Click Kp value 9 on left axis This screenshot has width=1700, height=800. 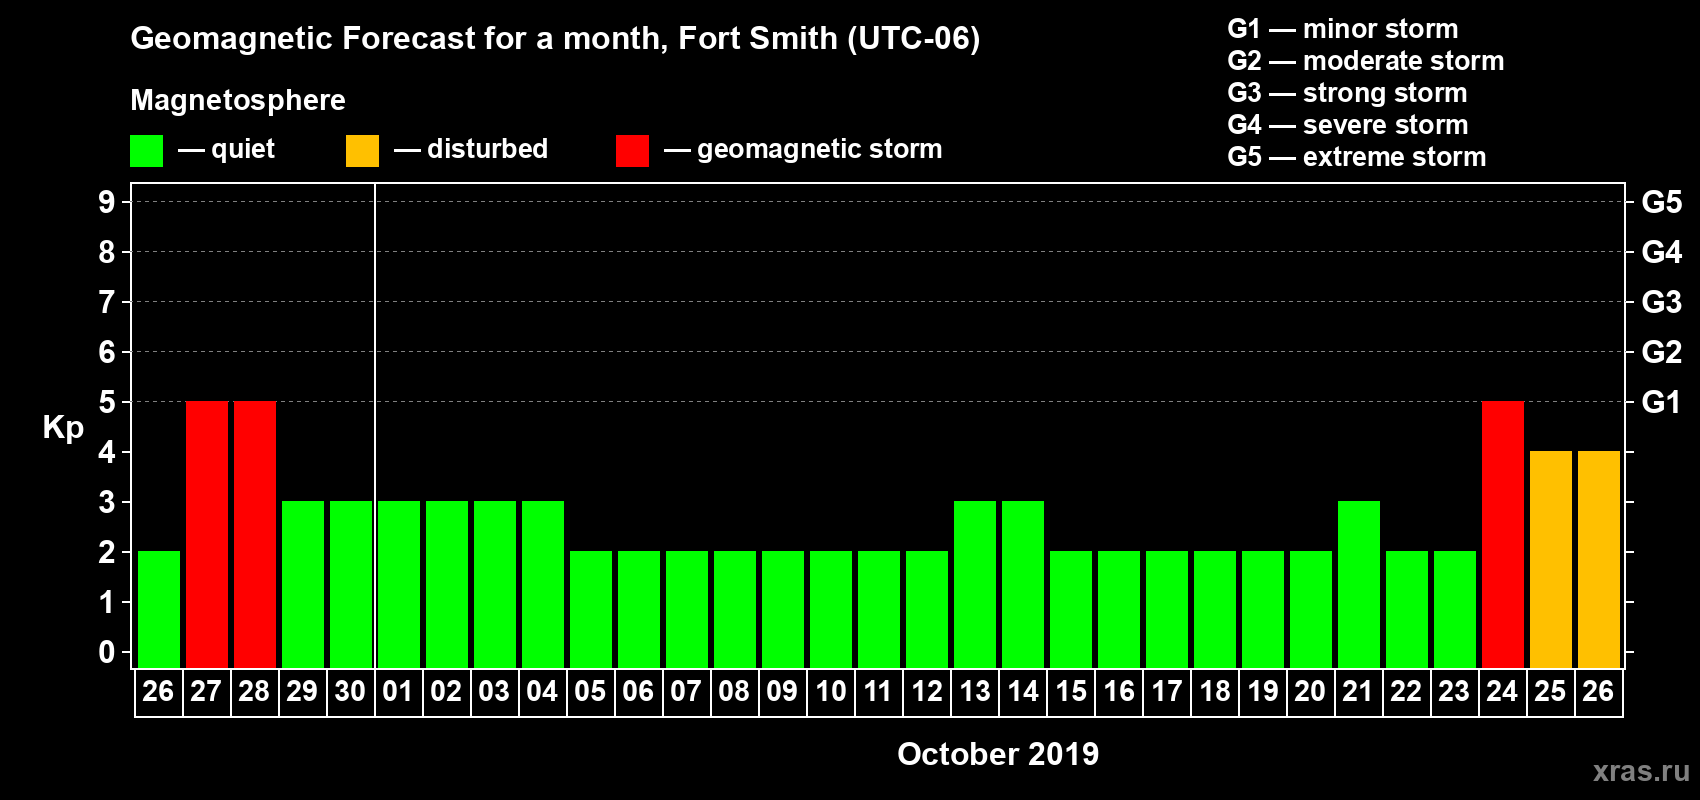point(107,202)
